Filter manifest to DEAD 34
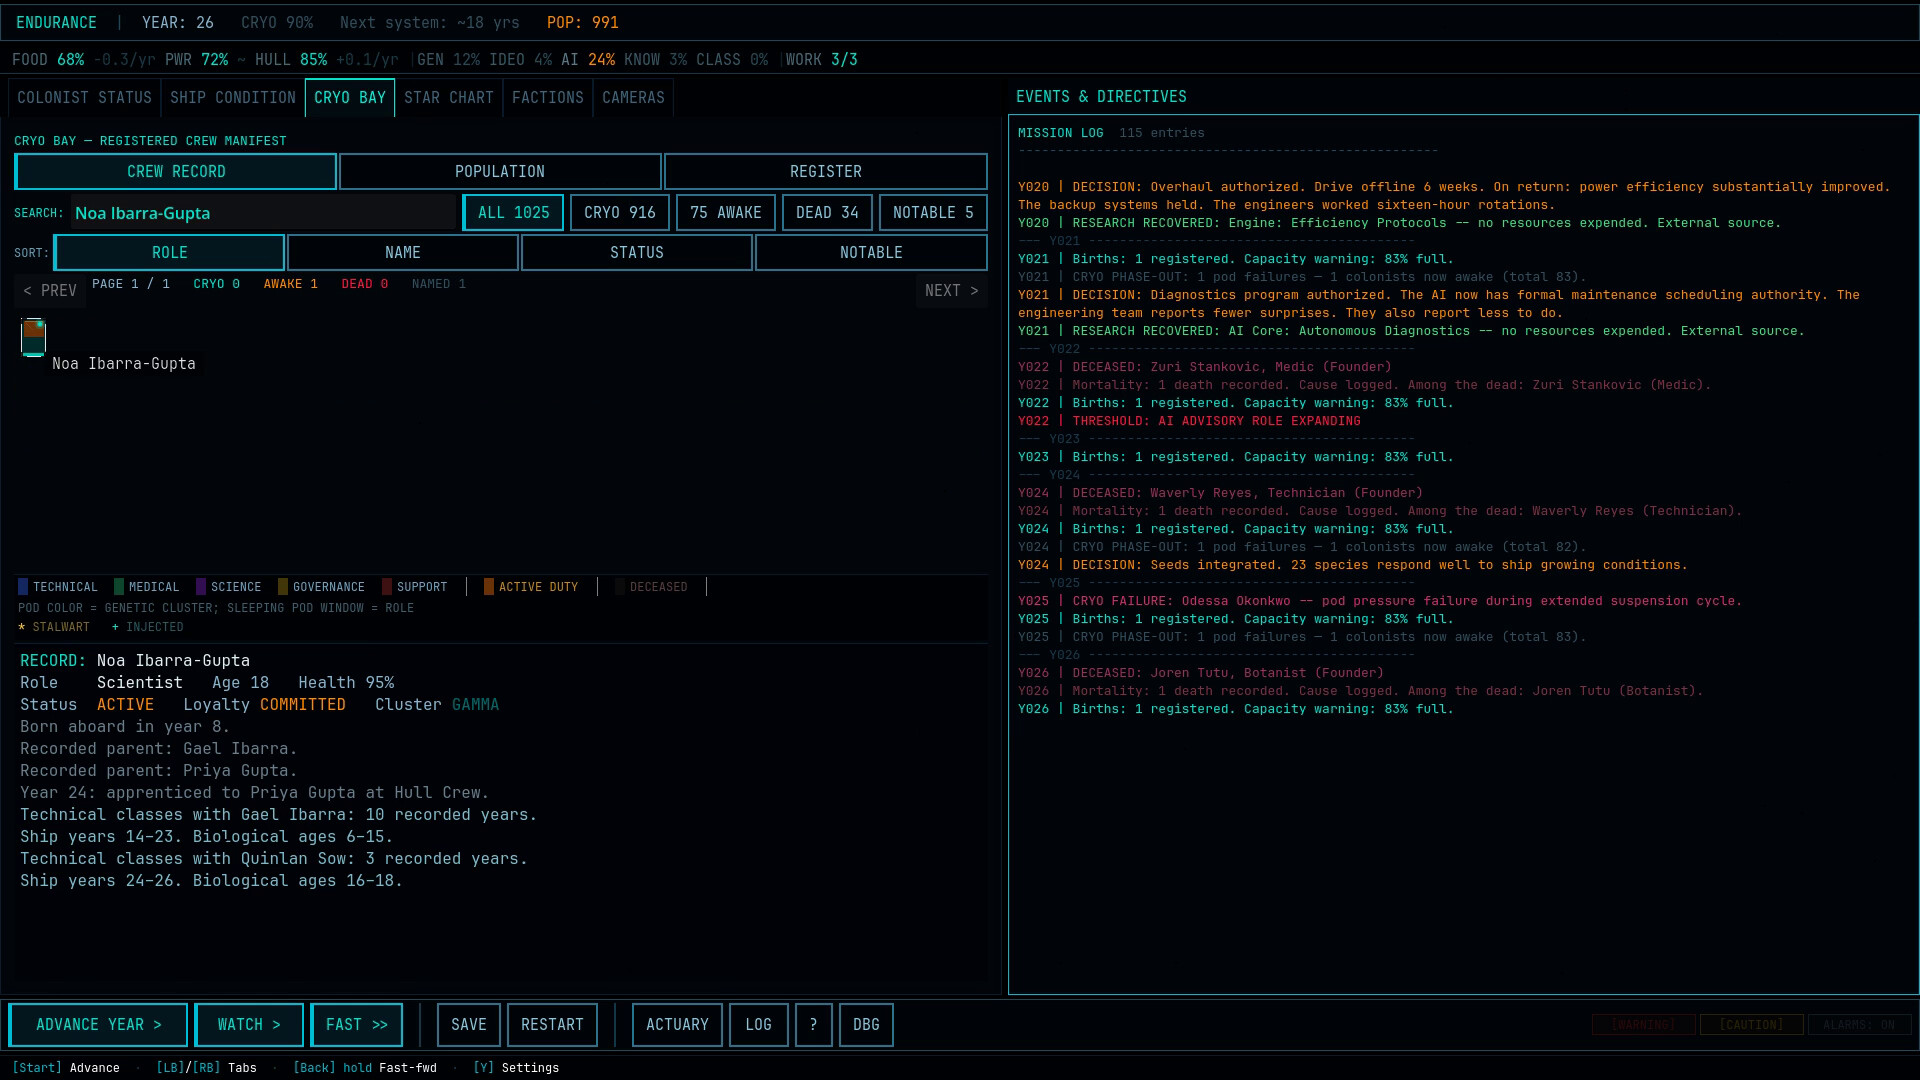The width and height of the screenshot is (1920, 1080). click(827, 213)
